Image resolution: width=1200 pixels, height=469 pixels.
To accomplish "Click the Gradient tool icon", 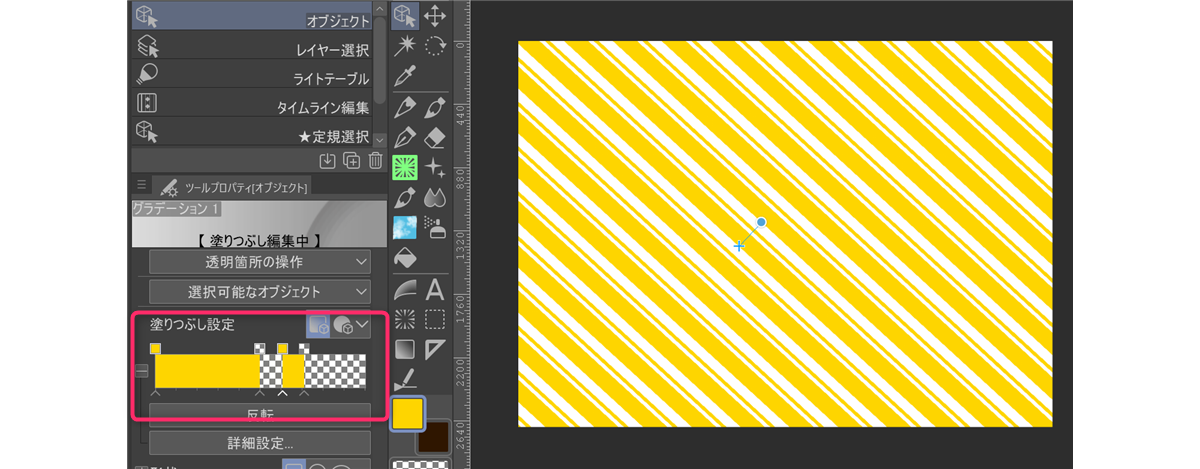I will pyautogui.click(x=405, y=350).
